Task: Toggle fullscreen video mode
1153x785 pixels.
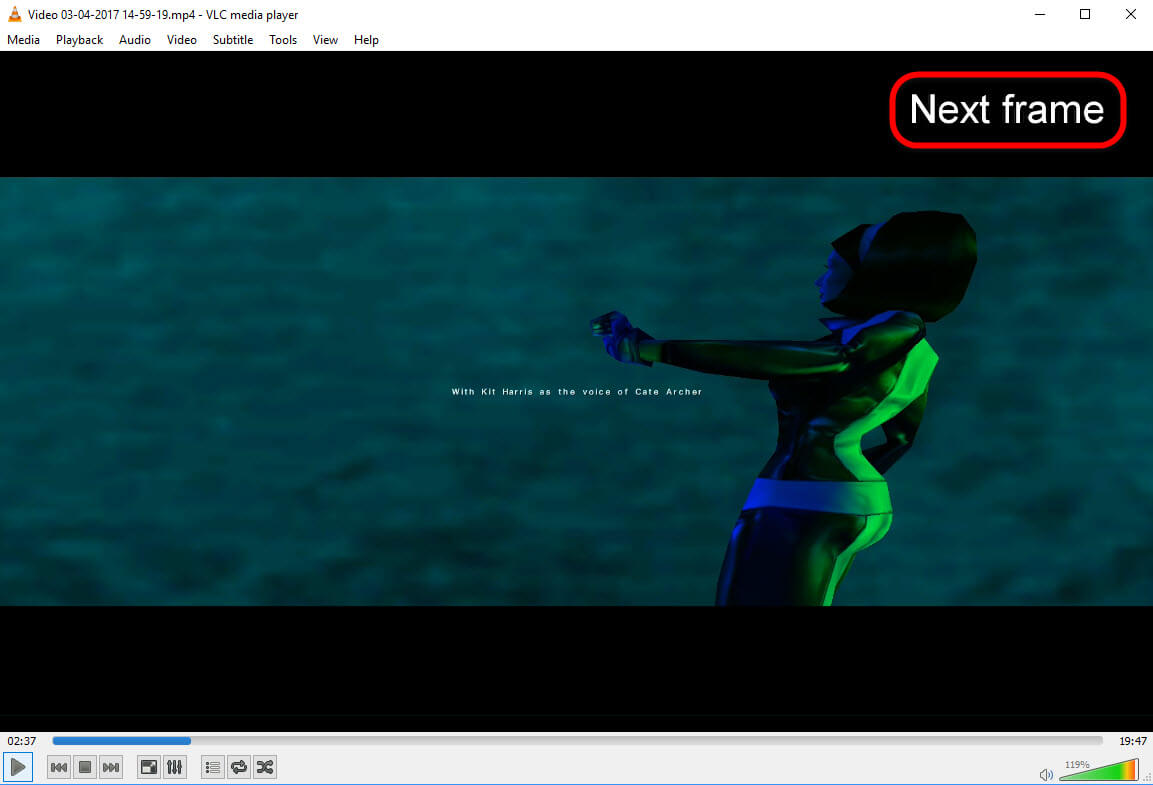Action: (149, 767)
